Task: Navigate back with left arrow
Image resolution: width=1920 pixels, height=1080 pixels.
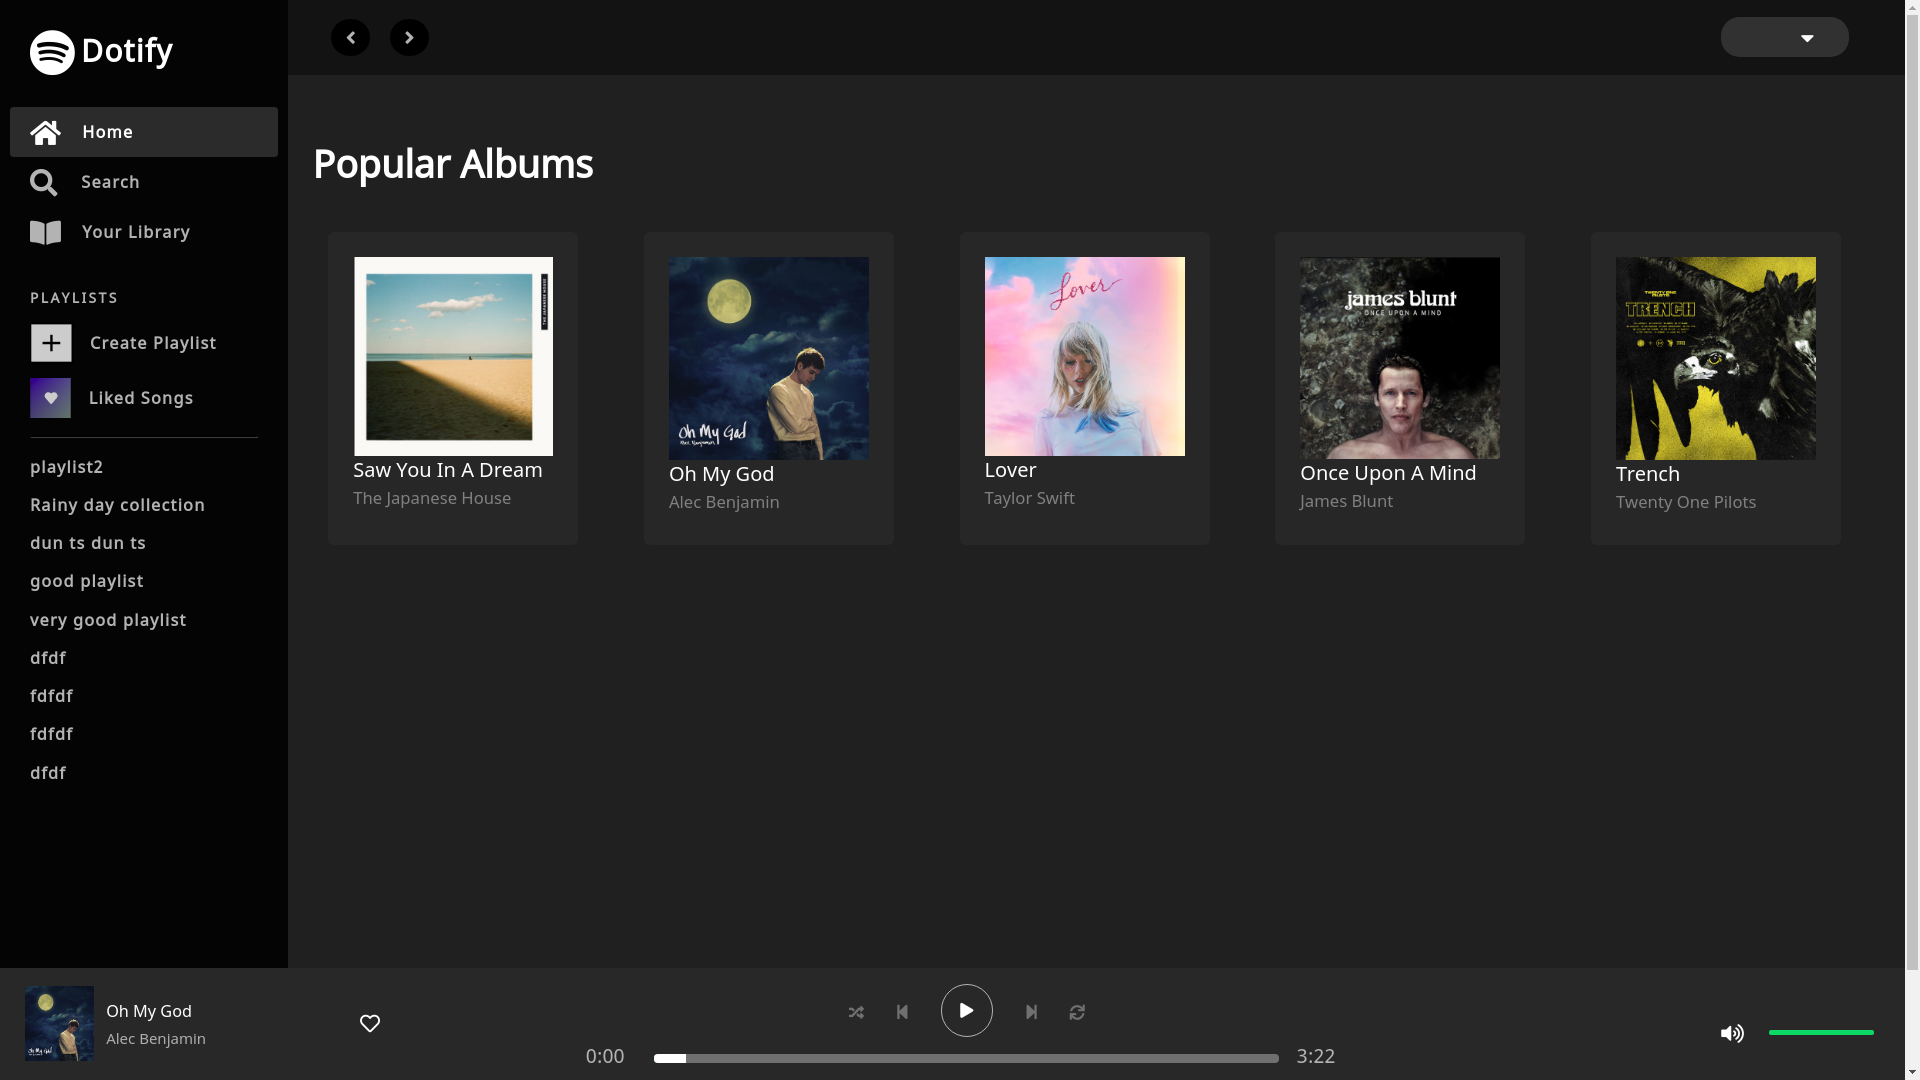Action: [x=350, y=38]
